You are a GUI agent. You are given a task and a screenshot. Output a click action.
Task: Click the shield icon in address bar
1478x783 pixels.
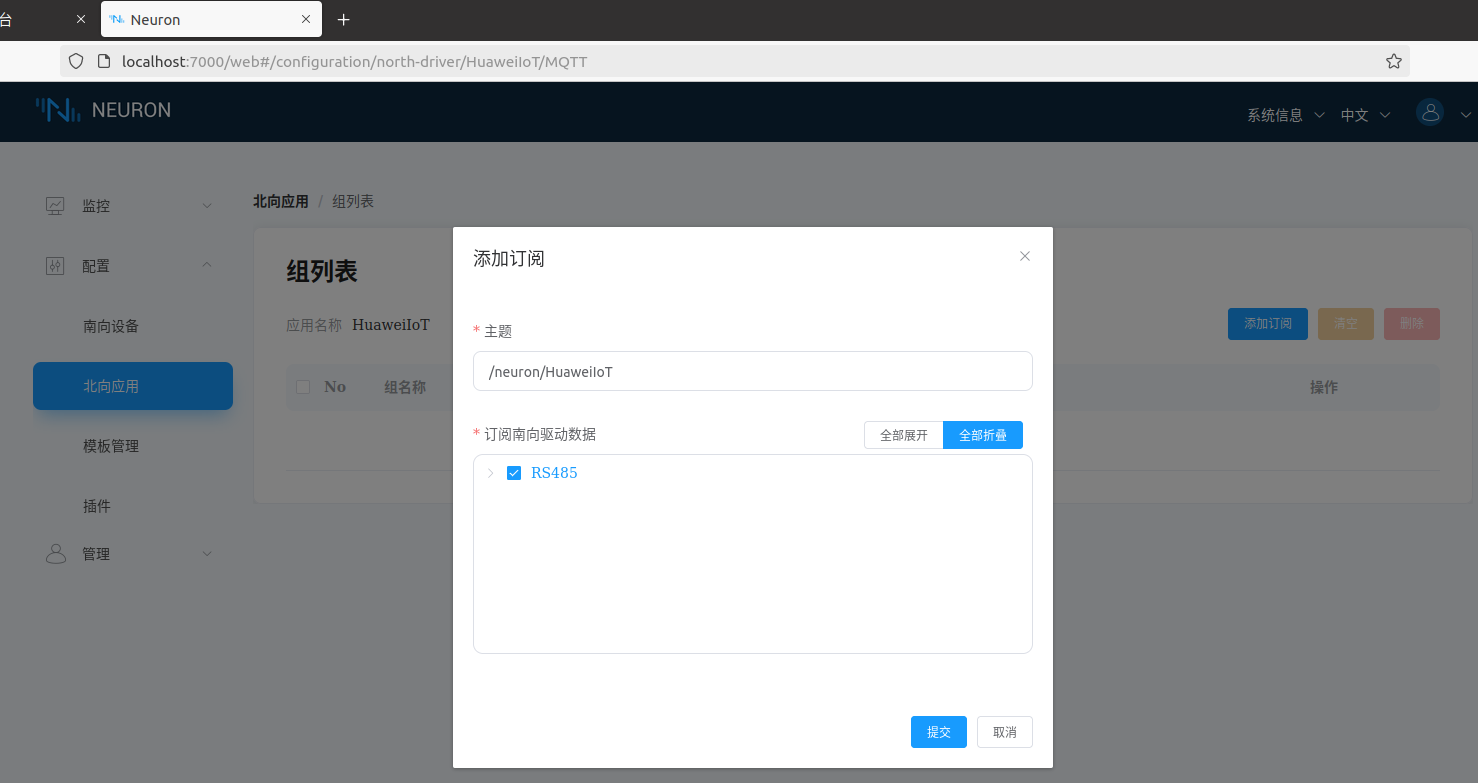tap(75, 61)
